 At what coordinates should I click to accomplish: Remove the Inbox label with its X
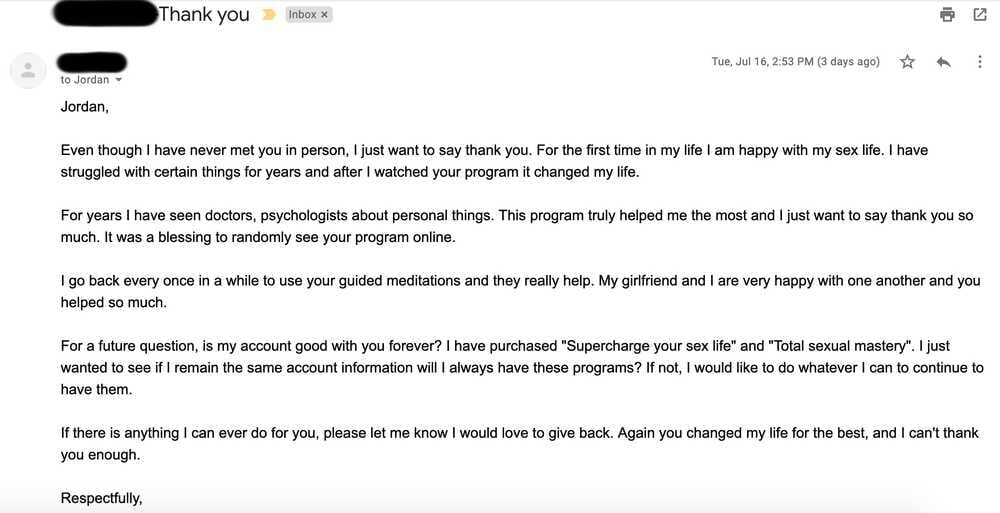click(324, 15)
